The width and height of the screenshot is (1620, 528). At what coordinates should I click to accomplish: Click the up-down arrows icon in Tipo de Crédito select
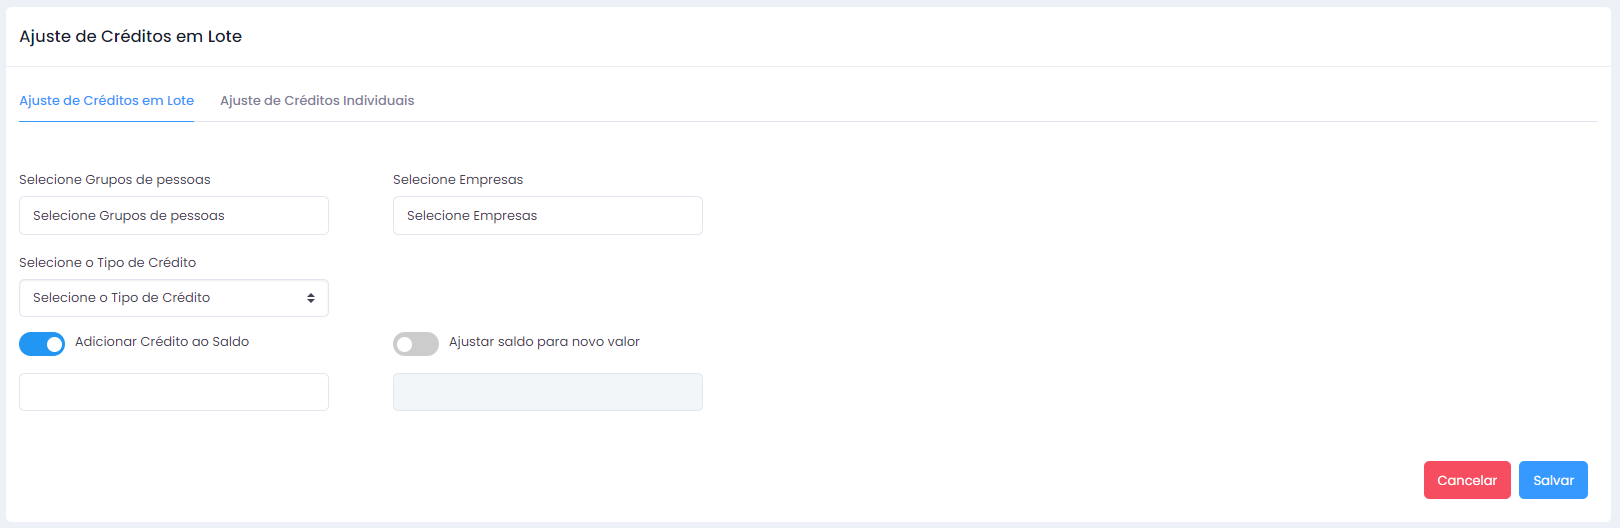[311, 298]
